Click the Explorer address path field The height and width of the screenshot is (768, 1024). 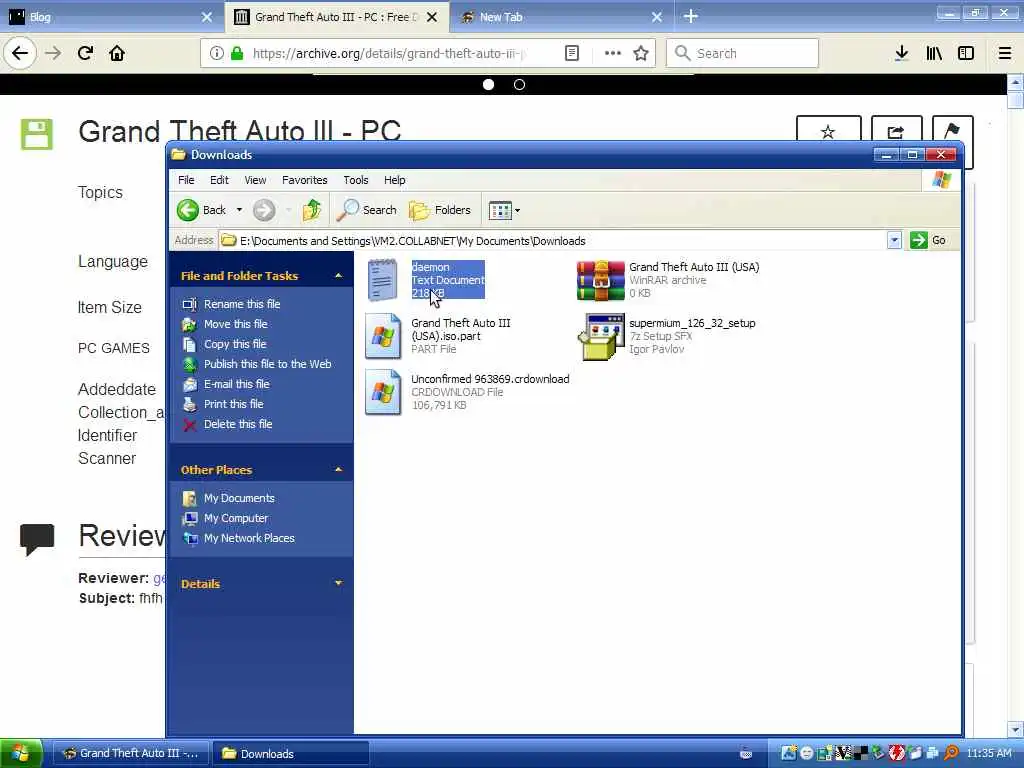[x=552, y=240]
